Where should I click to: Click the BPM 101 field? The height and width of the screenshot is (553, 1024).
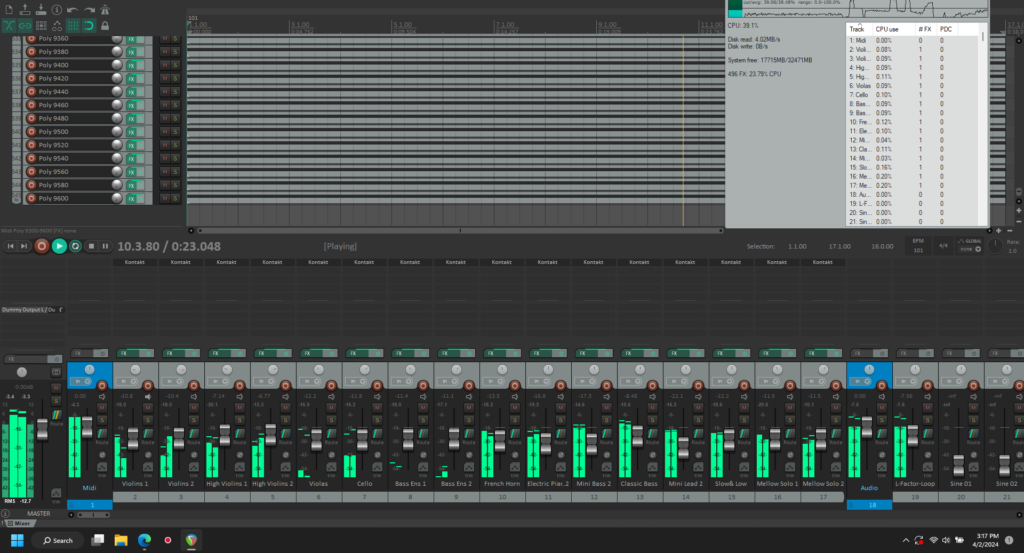[x=918, y=245]
